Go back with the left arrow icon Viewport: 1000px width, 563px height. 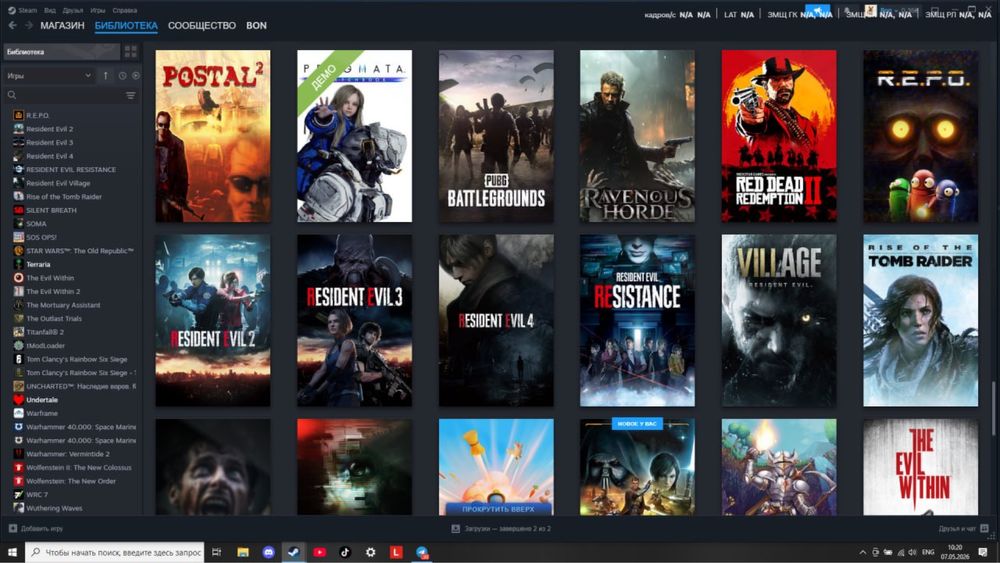pyautogui.click(x=12, y=26)
